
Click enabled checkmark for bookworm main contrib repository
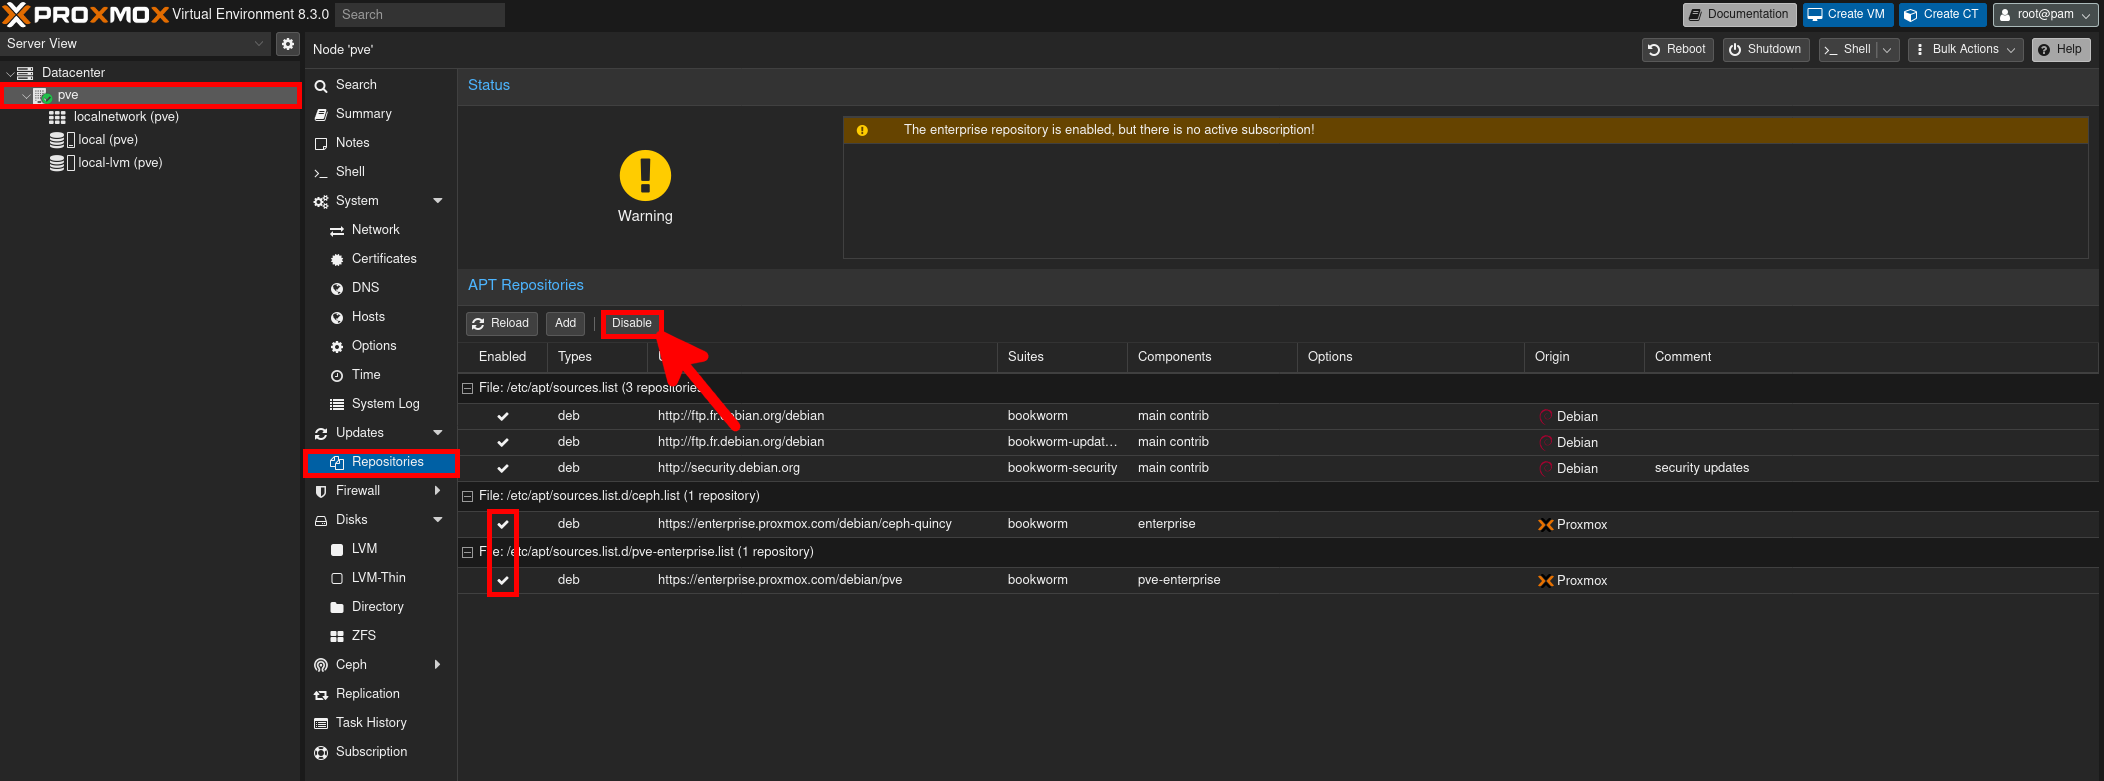pyautogui.click(x=503, y=416)
